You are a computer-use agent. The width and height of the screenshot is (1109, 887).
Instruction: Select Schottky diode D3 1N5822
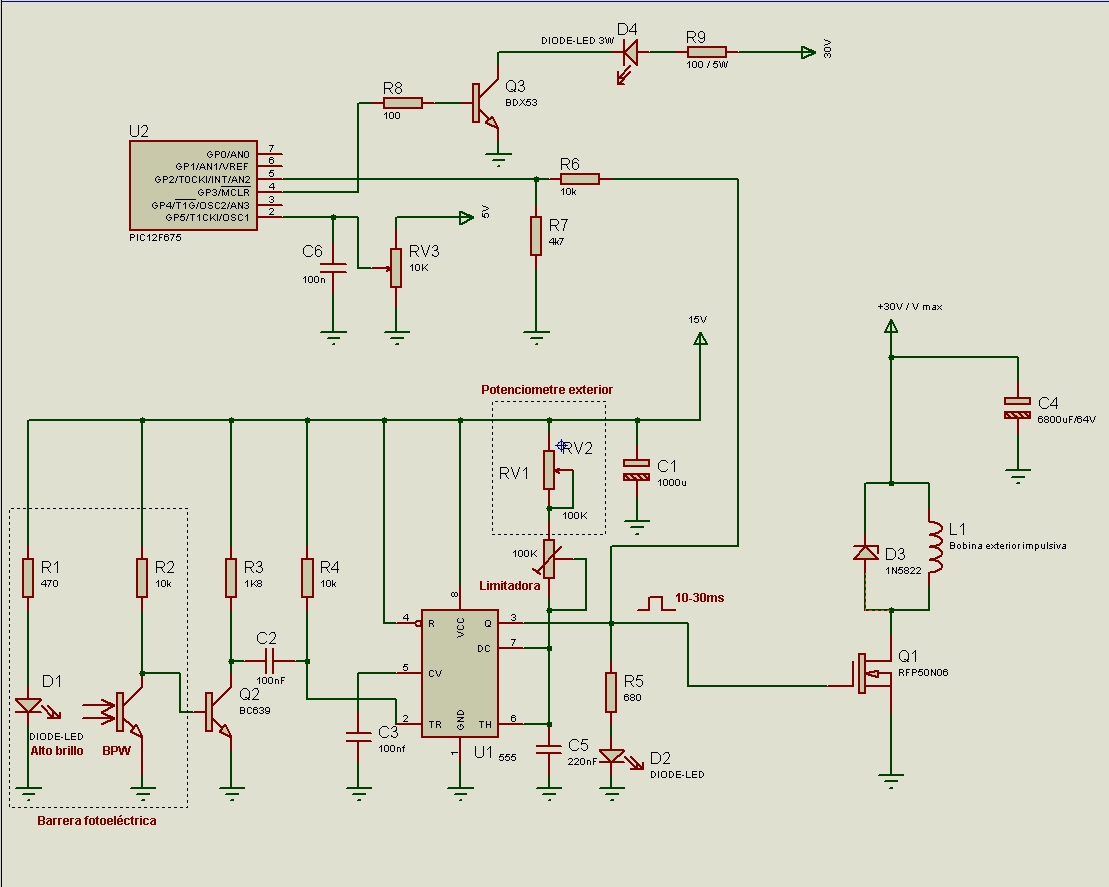(x=866, y=552)
